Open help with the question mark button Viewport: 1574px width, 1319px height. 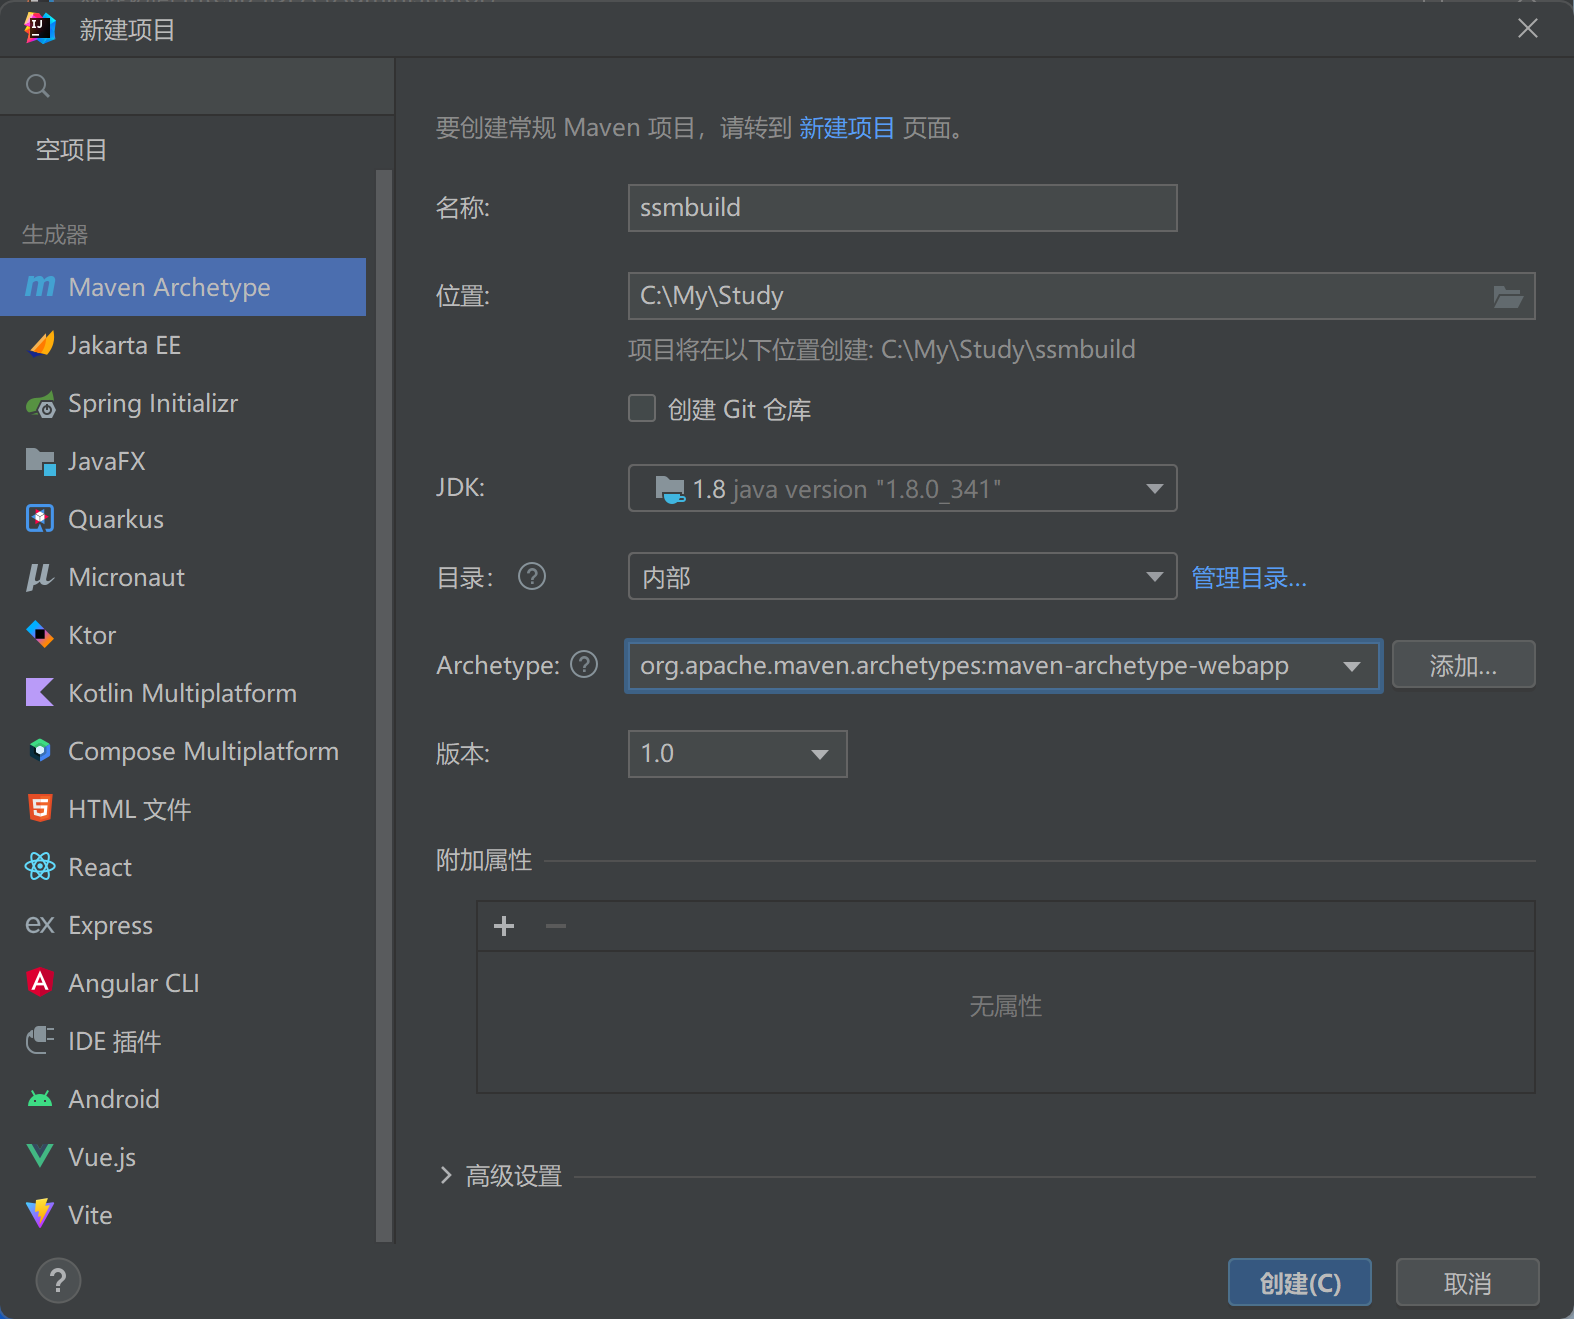(58, 1281)
